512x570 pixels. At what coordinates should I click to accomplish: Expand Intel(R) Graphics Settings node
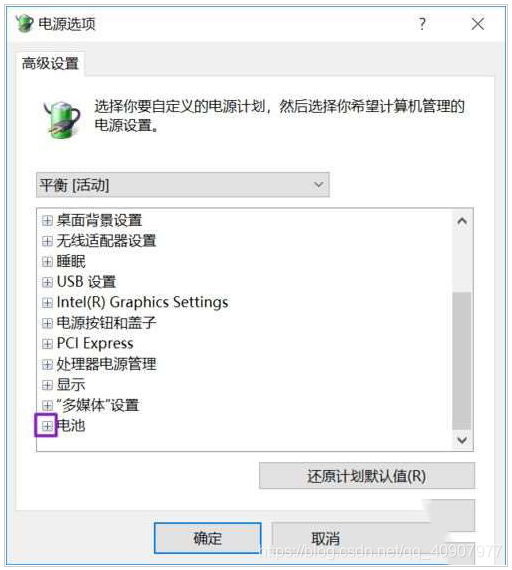click(x=47, y=302)
